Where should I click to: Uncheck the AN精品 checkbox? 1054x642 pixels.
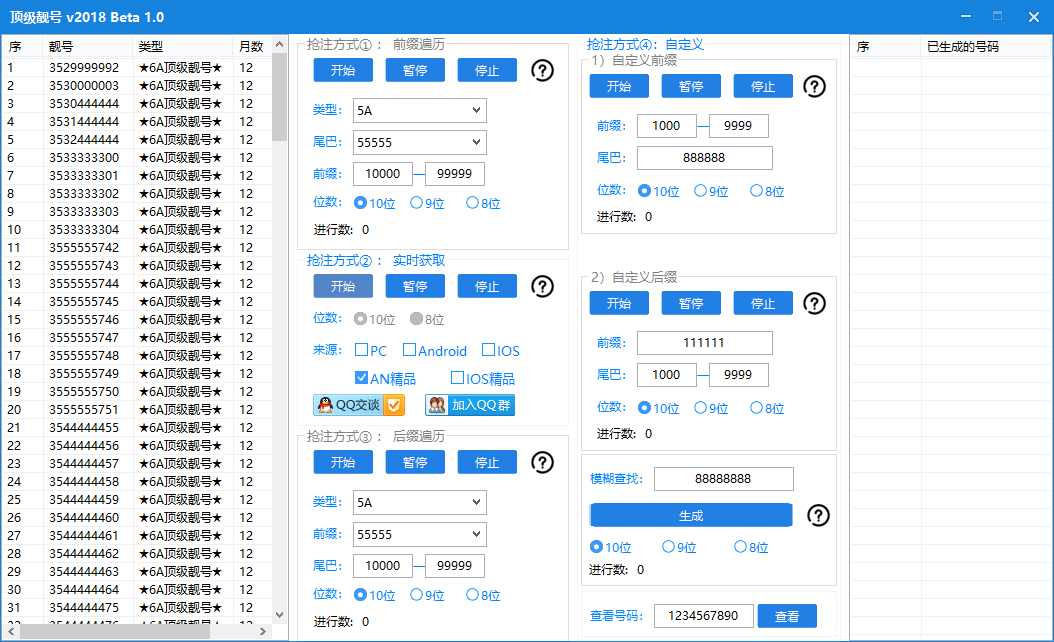point(362,379)
